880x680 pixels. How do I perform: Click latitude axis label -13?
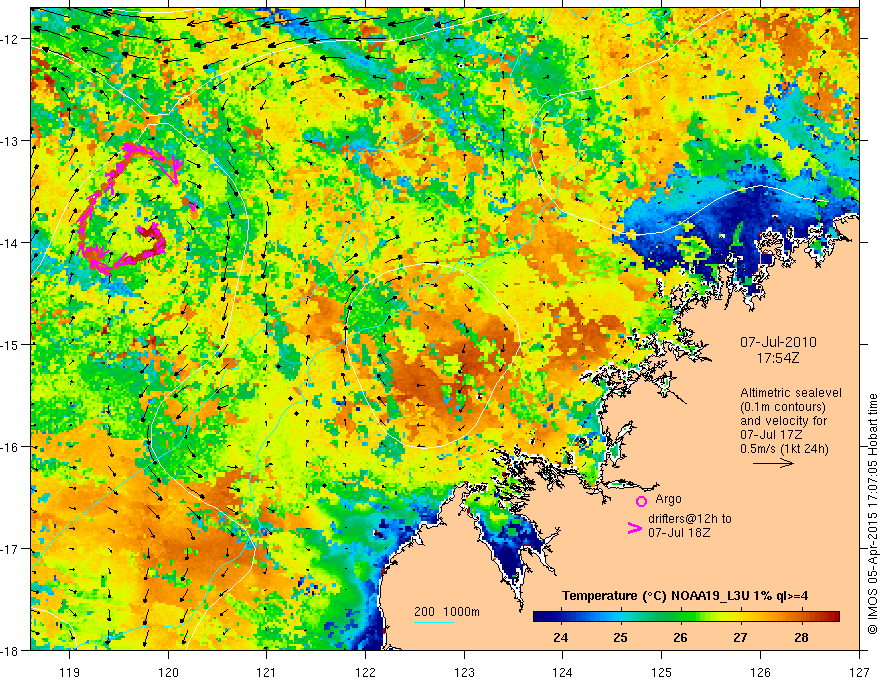pyautogui.click(x=11, y=141)
